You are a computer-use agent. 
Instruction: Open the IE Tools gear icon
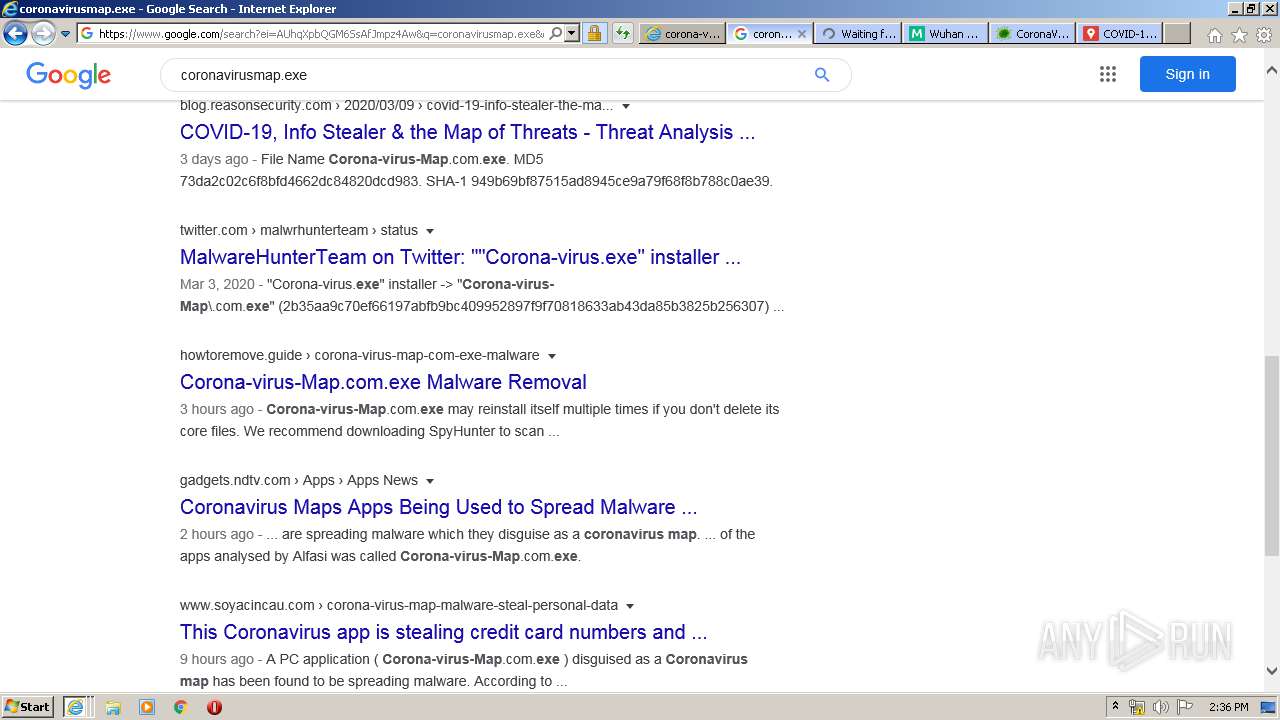coord(1264,34)
